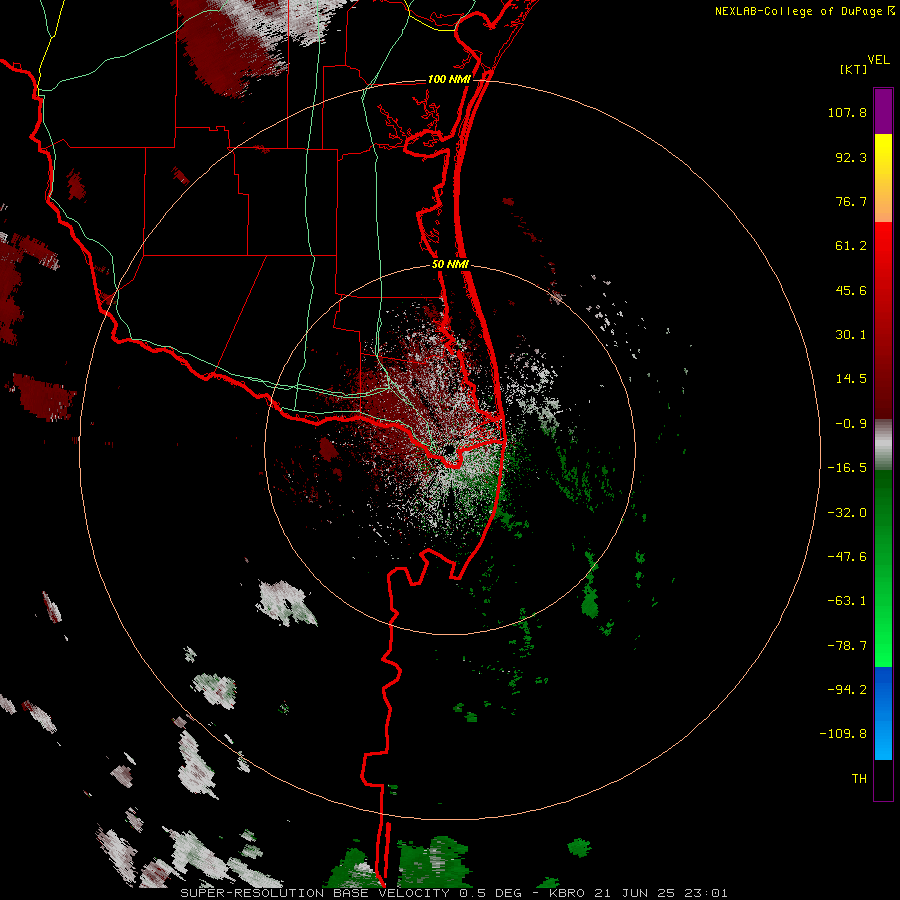Click the -63.1 legend value
This screenshot has height=900, width=900.
click(847, 601)
